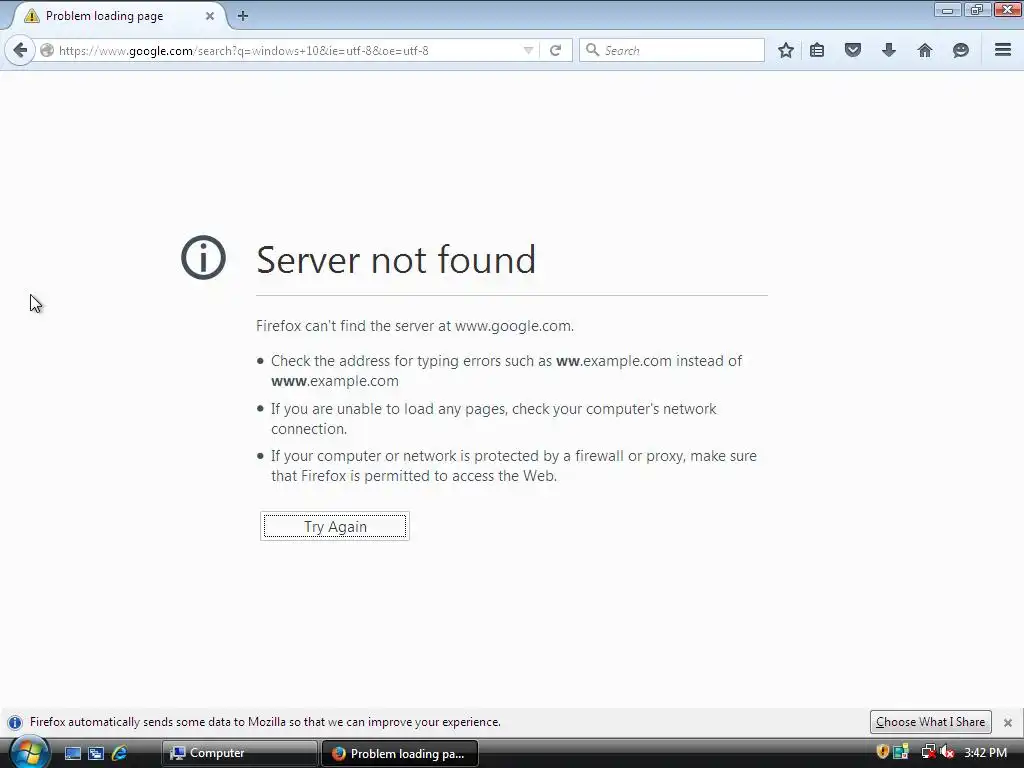Show bookmarks list icon
1024x768 pixels.
pyautogui.click(x=817, y=50)
